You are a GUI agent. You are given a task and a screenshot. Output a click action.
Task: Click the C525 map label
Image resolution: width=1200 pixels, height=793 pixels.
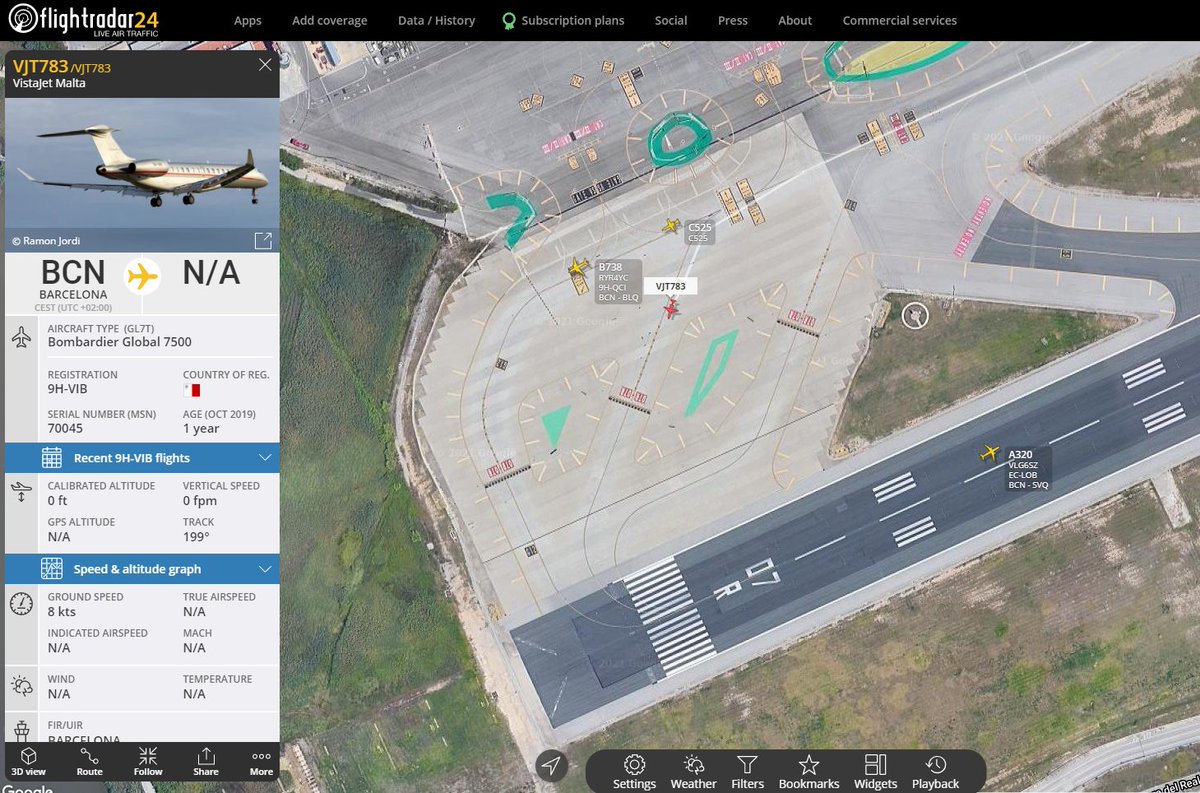coord(700,232)
